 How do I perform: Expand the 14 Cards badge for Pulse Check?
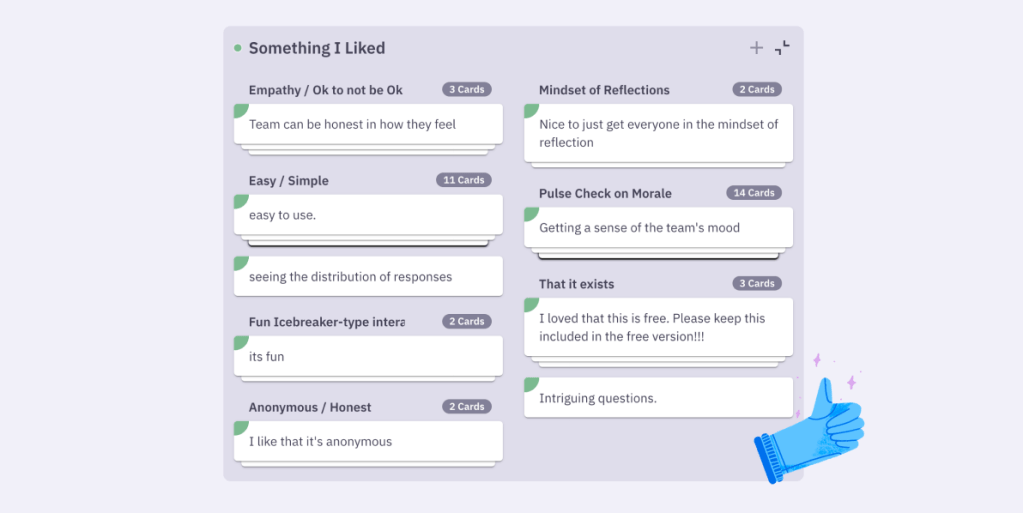754,193
